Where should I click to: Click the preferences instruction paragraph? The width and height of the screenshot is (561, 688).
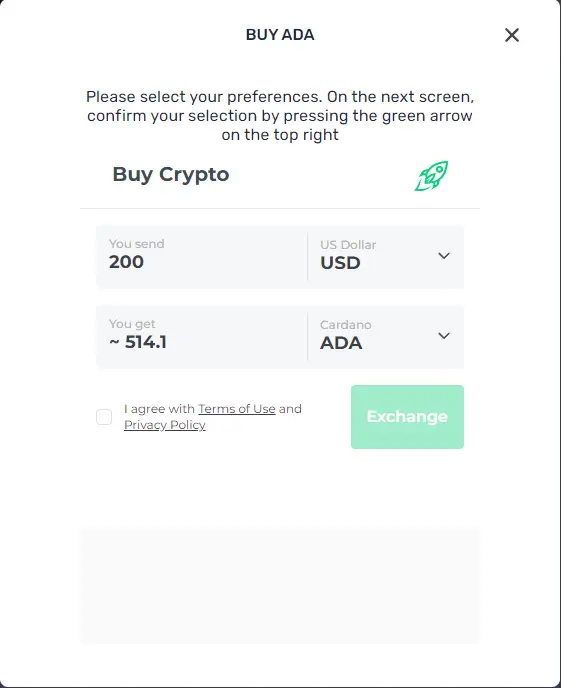coord(280,115)
